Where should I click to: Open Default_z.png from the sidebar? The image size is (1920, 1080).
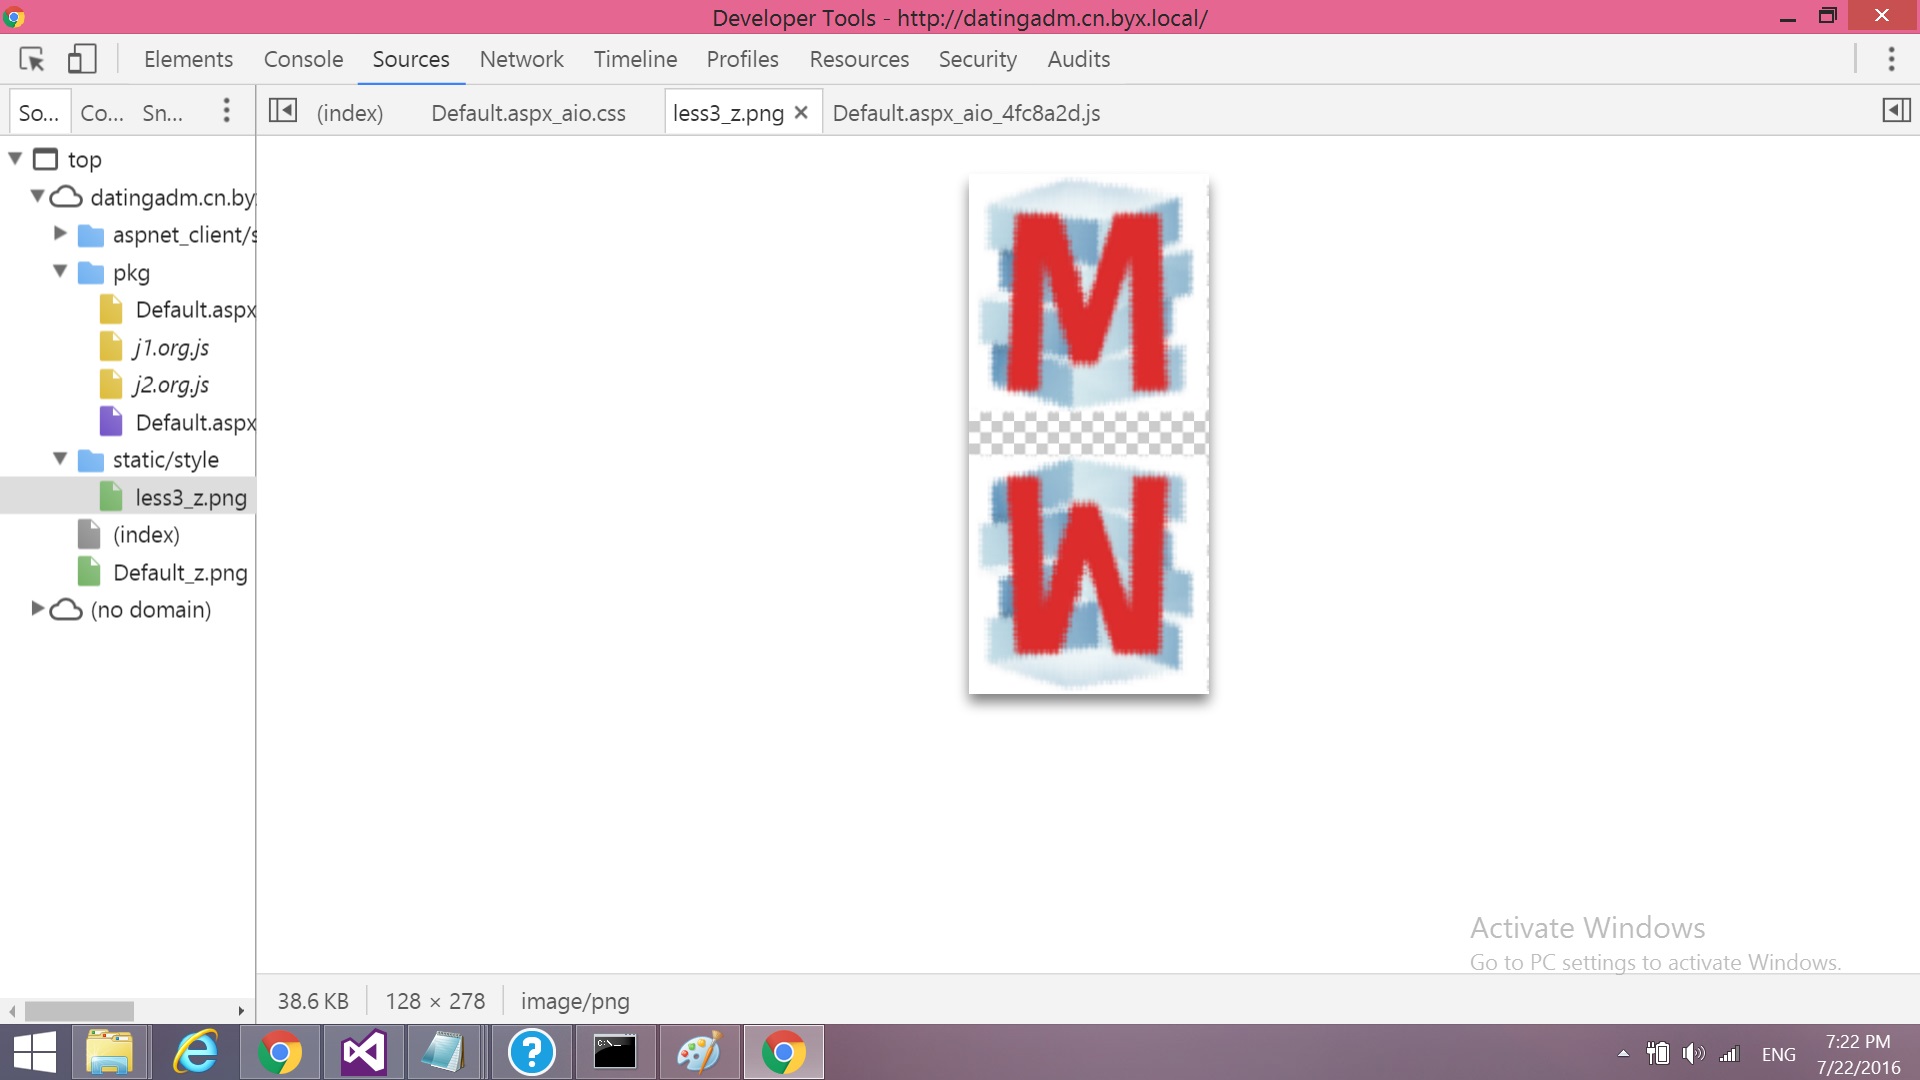[180, 572]
